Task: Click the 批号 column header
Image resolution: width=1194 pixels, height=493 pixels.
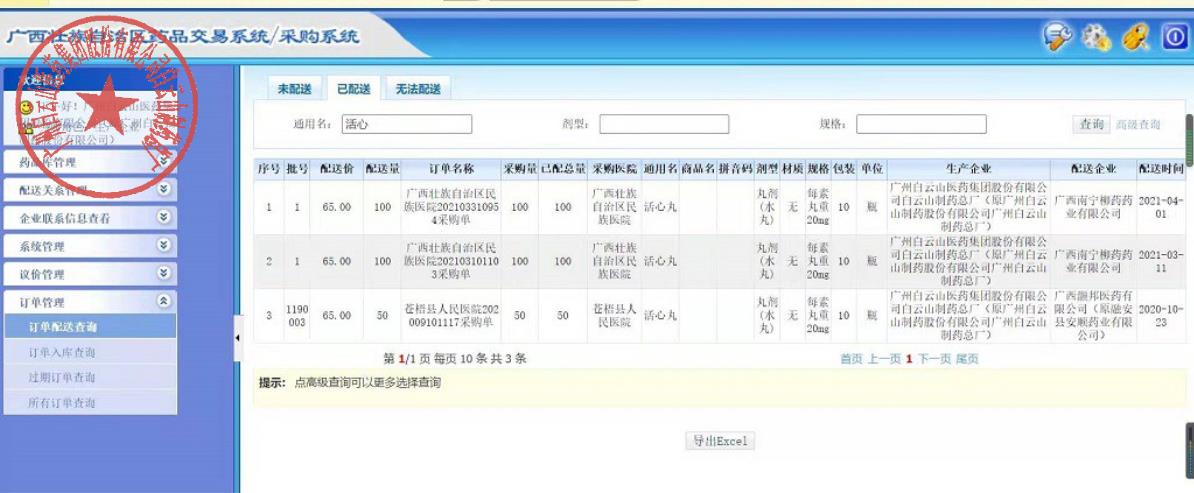Action: (x=297, y=168)
